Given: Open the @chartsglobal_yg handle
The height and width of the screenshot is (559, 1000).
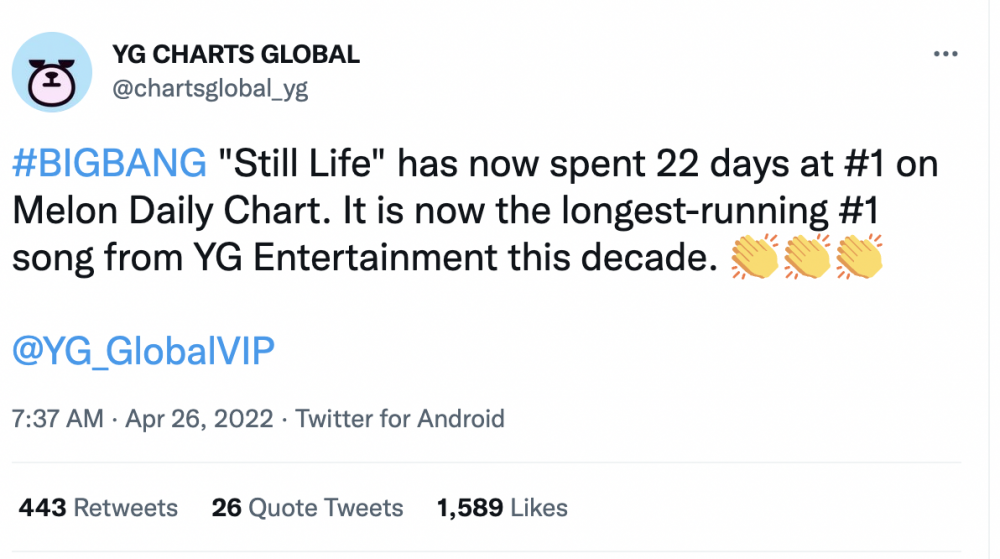Looking at the screenshot, I should coord(210,89).
